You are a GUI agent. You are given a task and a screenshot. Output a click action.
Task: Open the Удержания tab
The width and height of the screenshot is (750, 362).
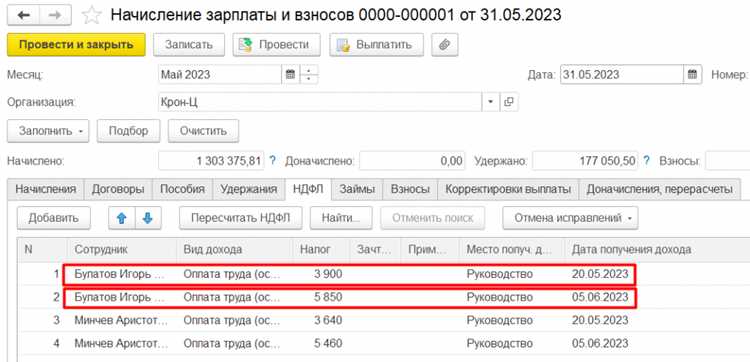point(249,189)
